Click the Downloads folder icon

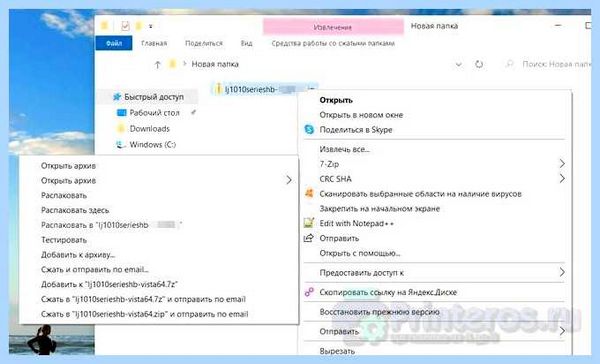click(121, 129)
